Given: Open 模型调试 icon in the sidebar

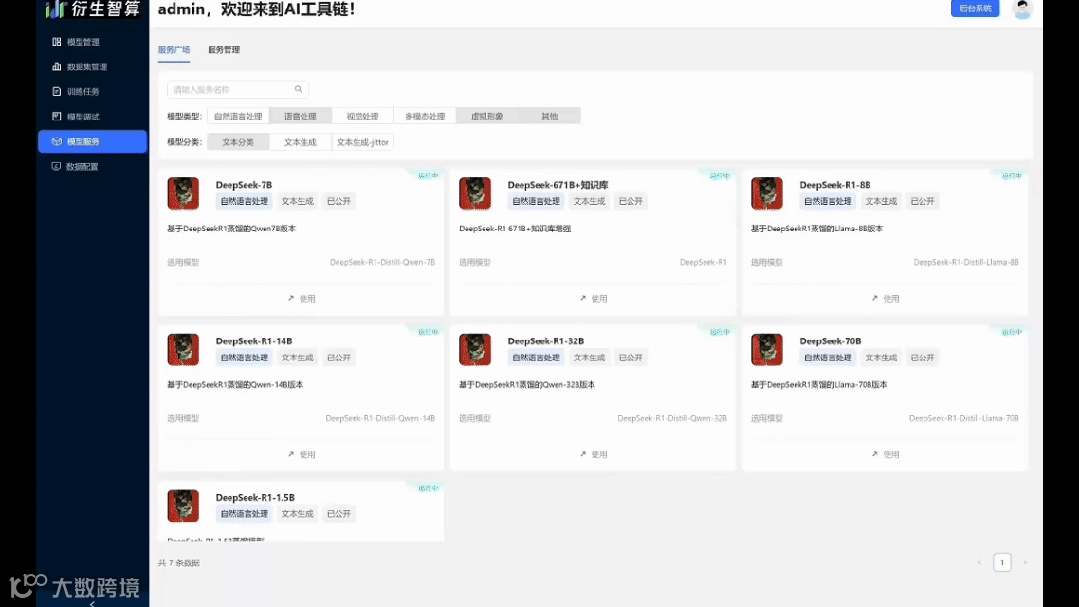Looking at the screenshot, I should [56, 116].
